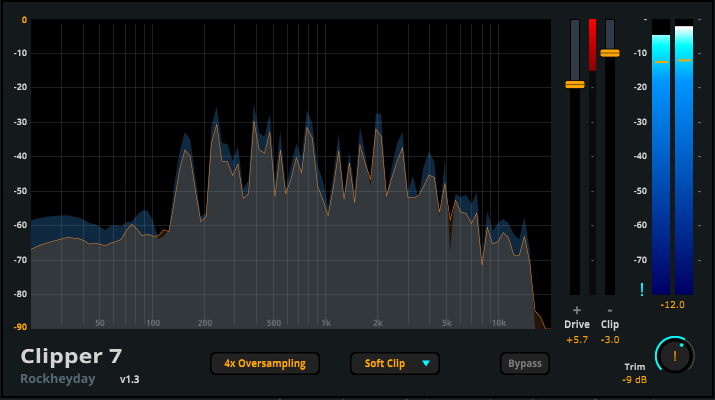Click the 100 frequency label on spectrum
Image resolution: width=715 pixels, height=400 pixels.
(153, 323)
